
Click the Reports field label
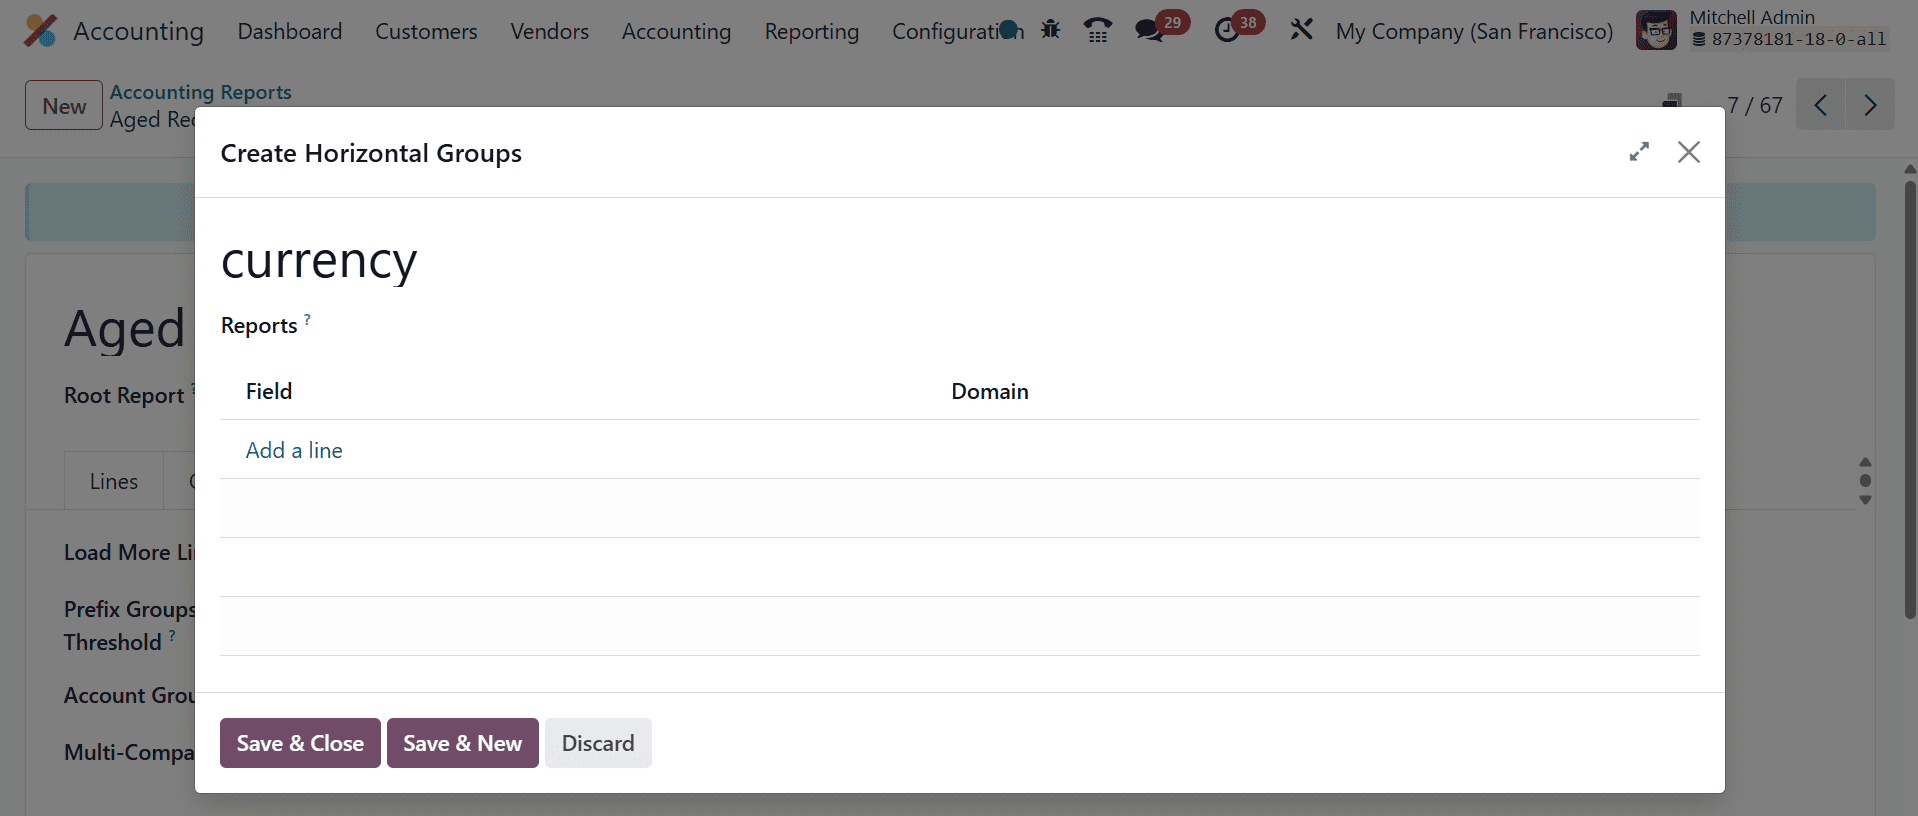click(x=259, y=326)
